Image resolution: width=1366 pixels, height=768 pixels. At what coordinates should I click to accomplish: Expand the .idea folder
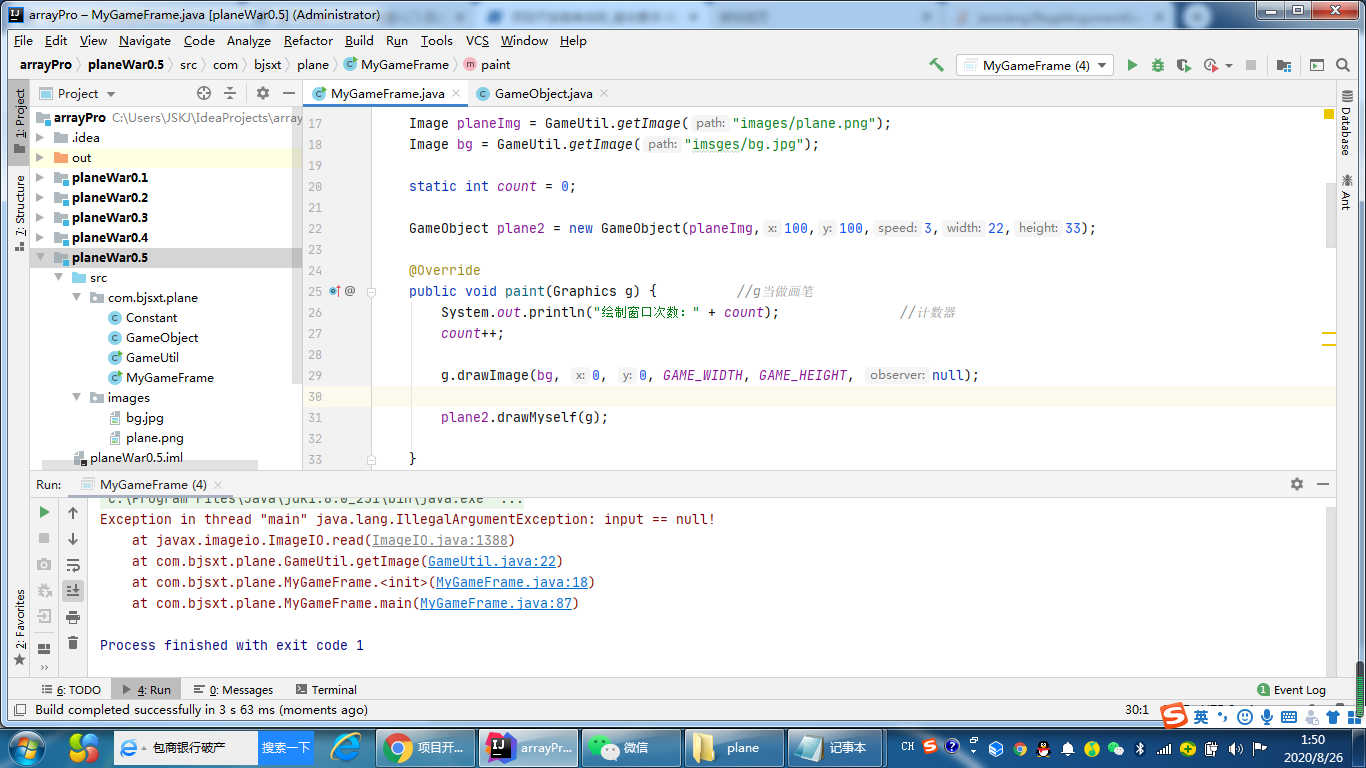pos(40,138)
